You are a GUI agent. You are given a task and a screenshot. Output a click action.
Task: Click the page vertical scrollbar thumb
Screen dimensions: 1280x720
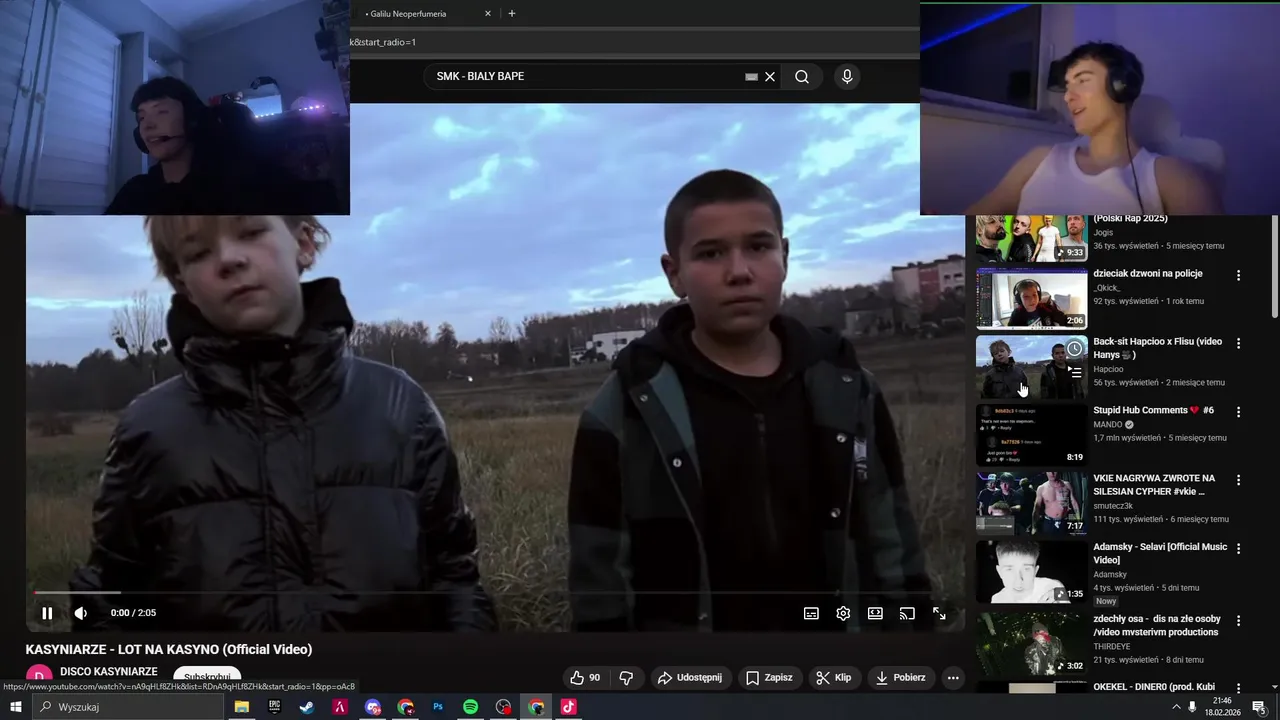[1274, 265]
